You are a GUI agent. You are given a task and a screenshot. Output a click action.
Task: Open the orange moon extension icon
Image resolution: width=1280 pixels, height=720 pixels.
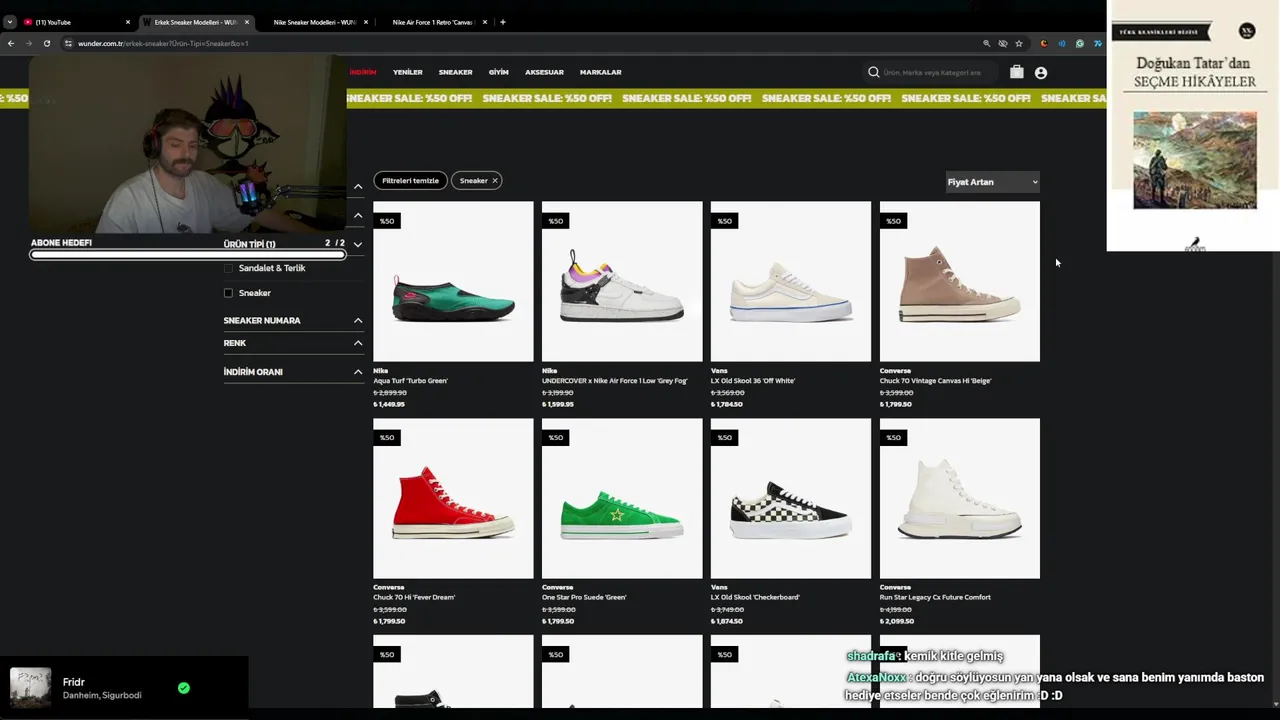coord(1045,43)
